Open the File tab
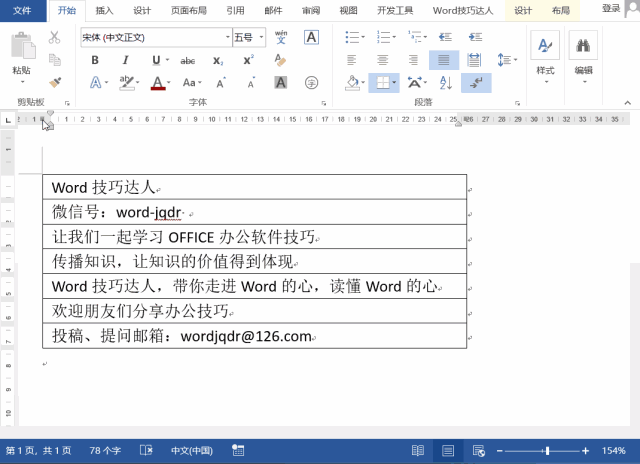Image resolution: width=640 pixels, height=464 pixels. pos(22,10)
